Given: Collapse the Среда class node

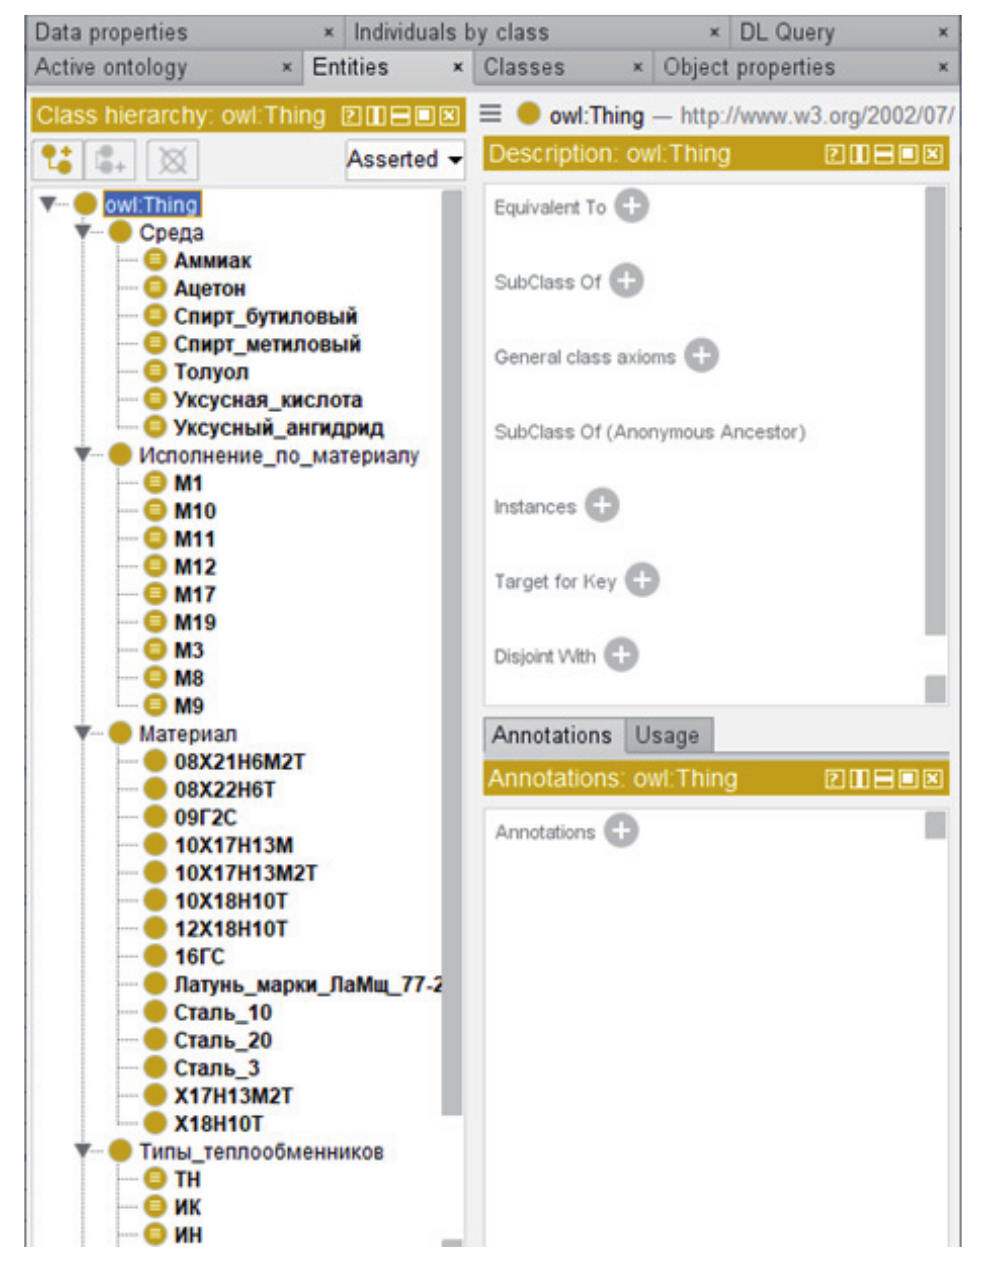Looking at the screenshot, I should click(x=83, y=232).
